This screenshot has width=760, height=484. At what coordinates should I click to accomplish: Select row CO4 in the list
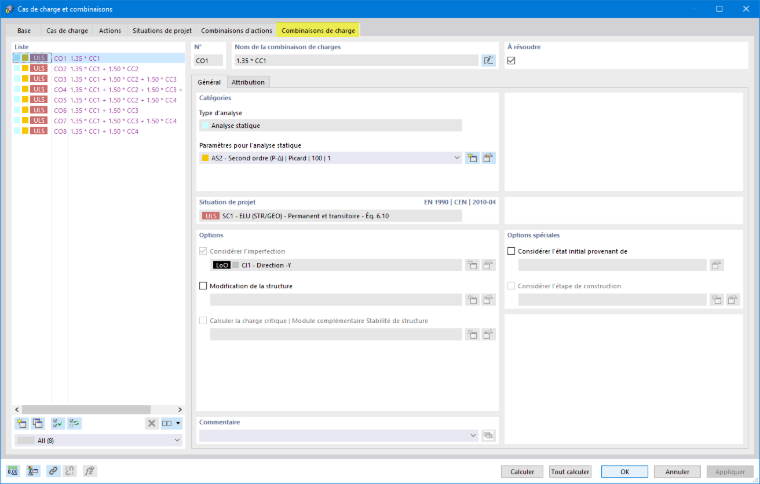(98, 90)
